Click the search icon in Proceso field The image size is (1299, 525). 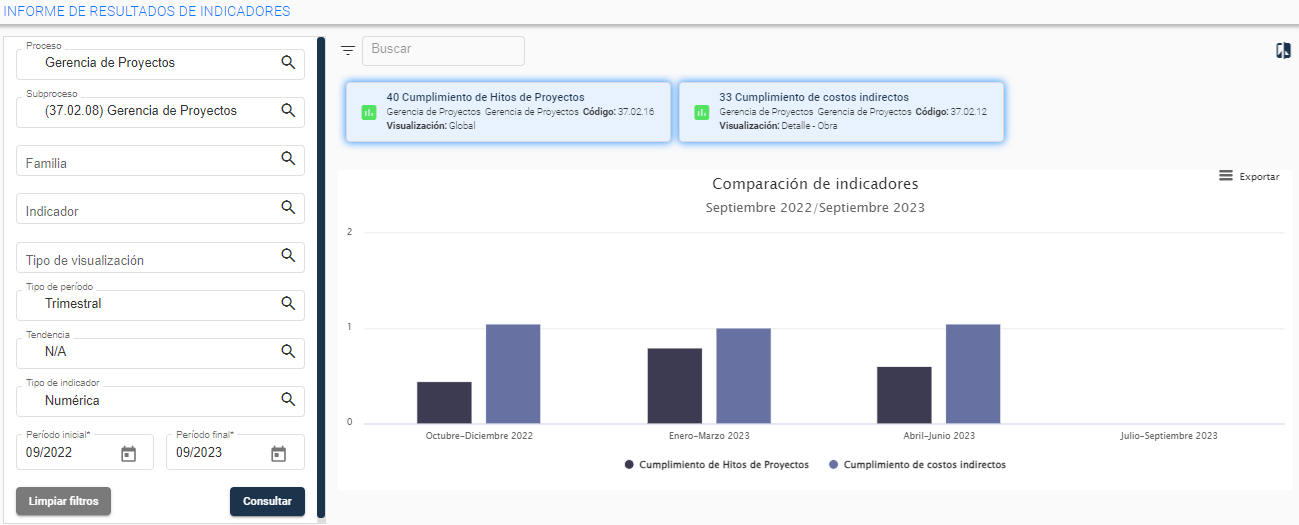(288, 62)
